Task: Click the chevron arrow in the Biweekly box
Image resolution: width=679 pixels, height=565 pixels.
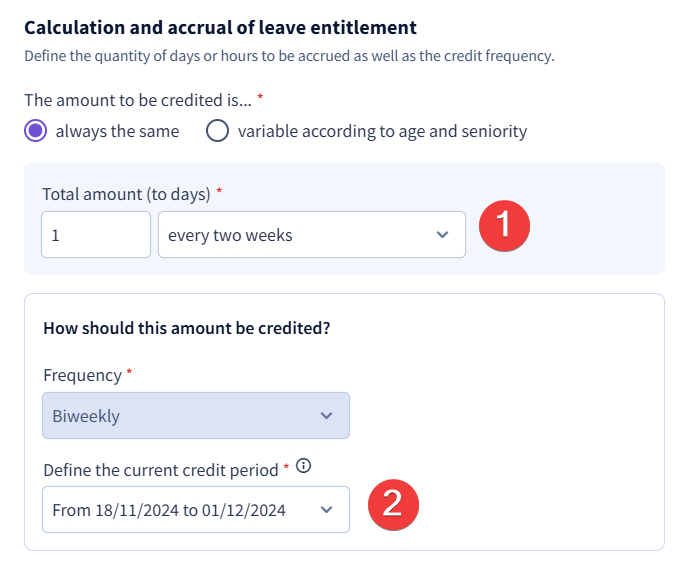Action: click(326, 416)
